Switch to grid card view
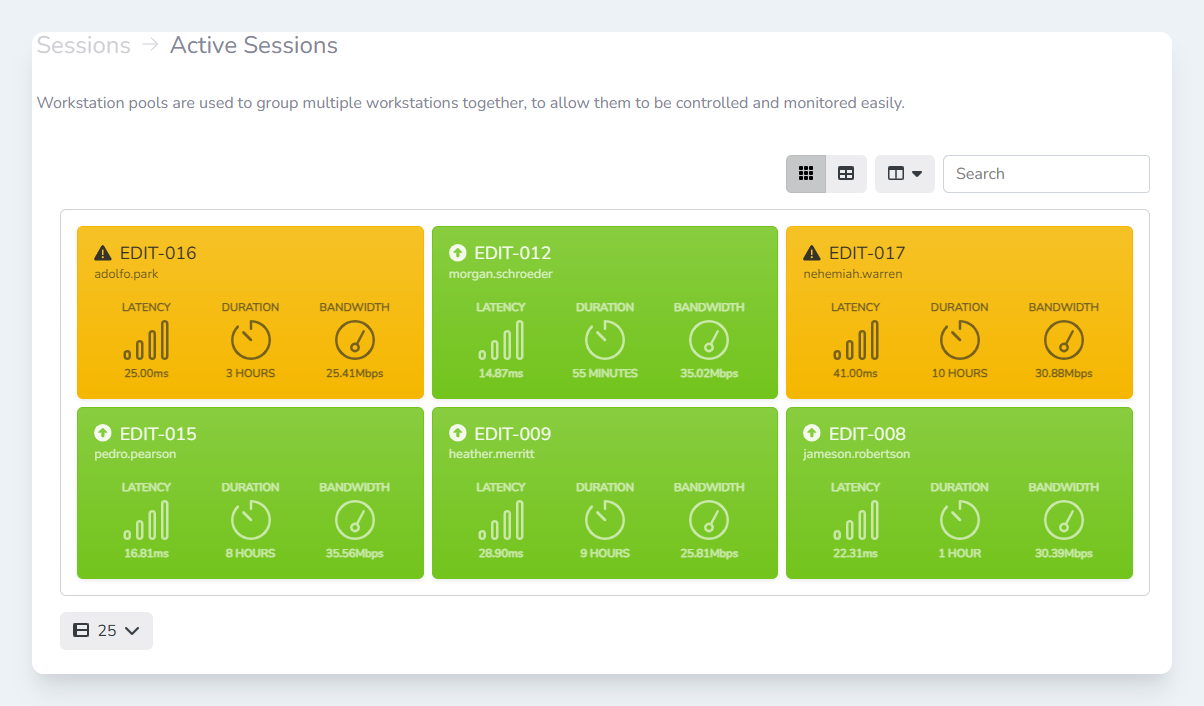 [806, 174]
